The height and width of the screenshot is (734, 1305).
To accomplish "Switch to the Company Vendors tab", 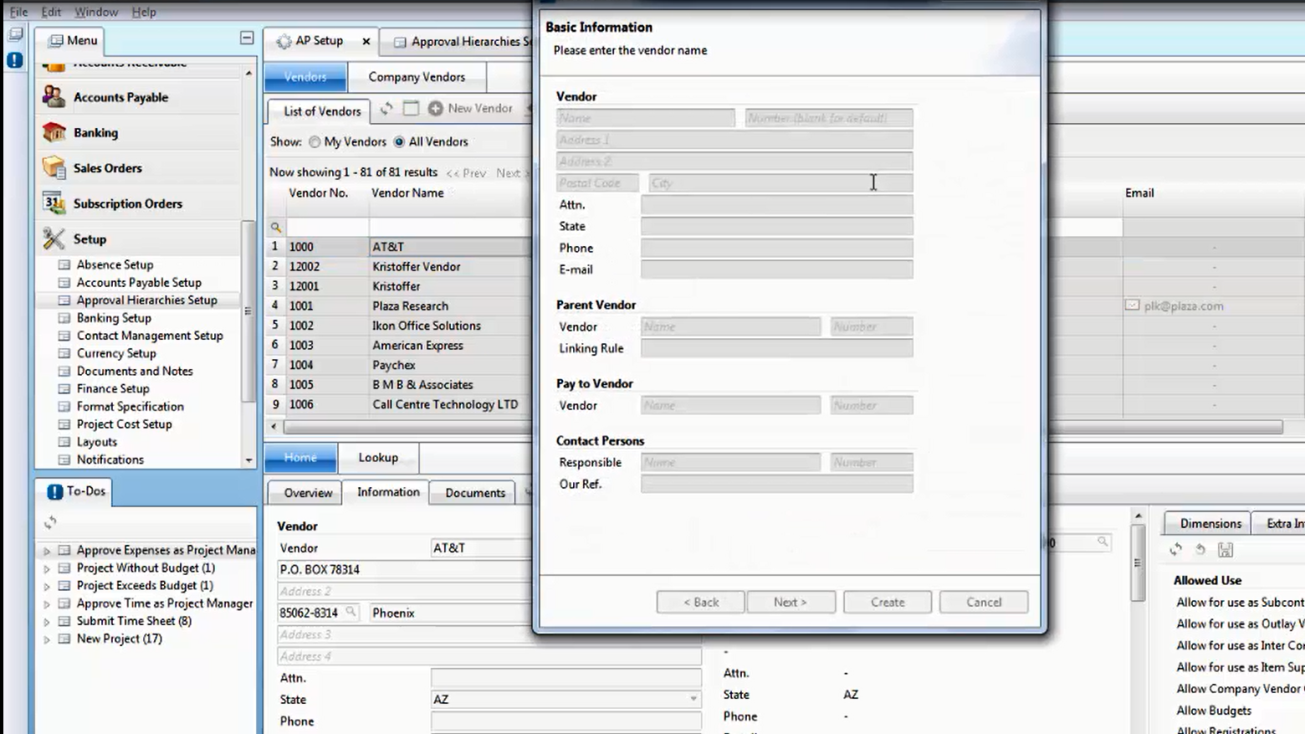I will click(x=416, y=77).
